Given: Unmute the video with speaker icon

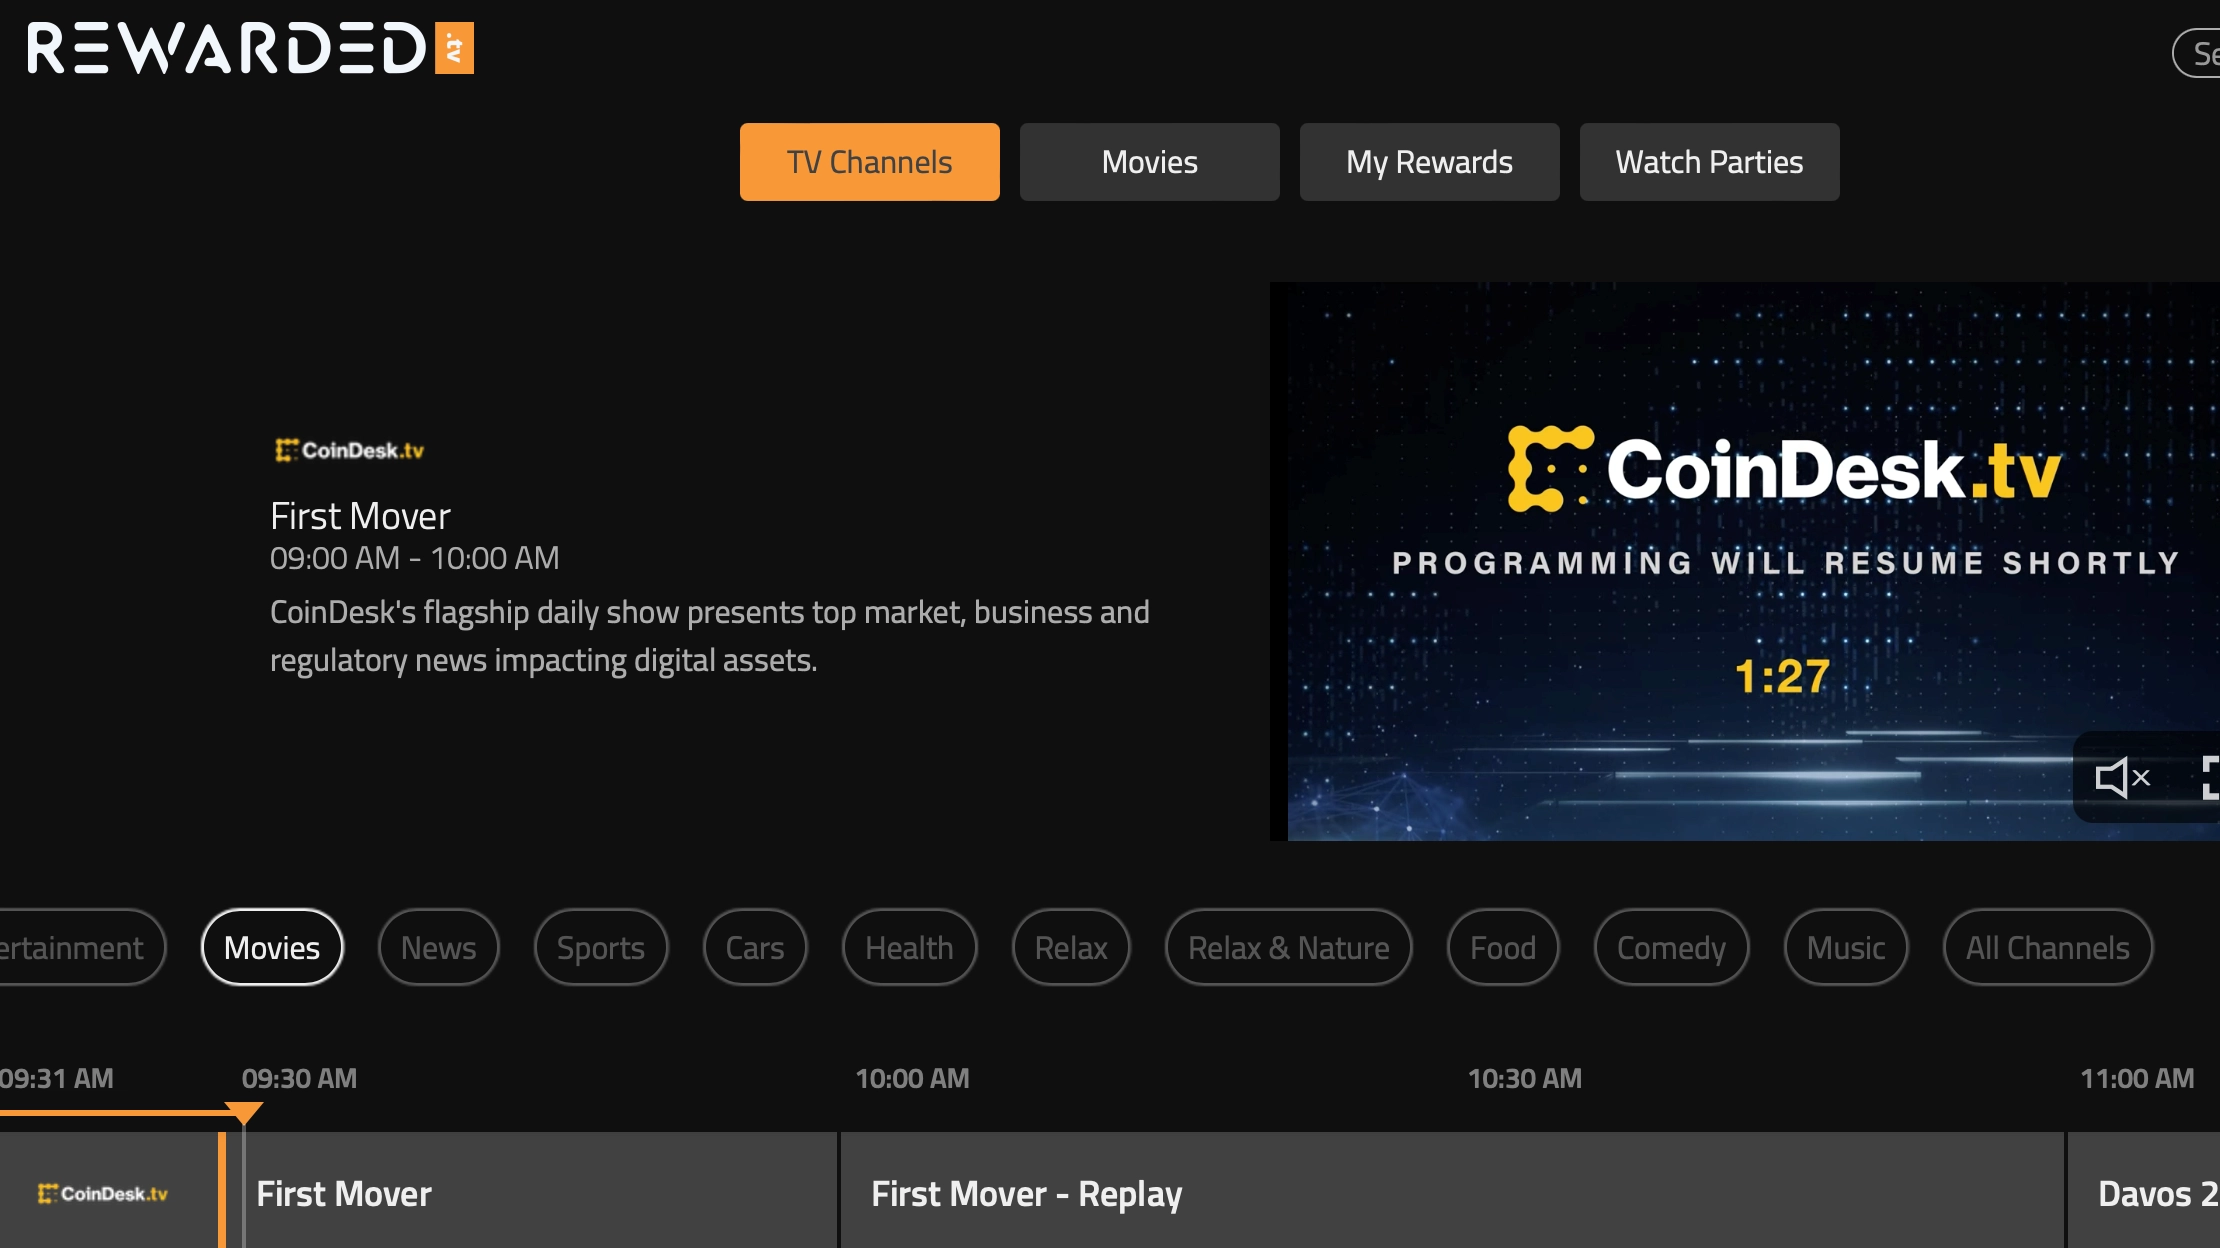Looking at the screenshot, I should (x=2122, y=777).
